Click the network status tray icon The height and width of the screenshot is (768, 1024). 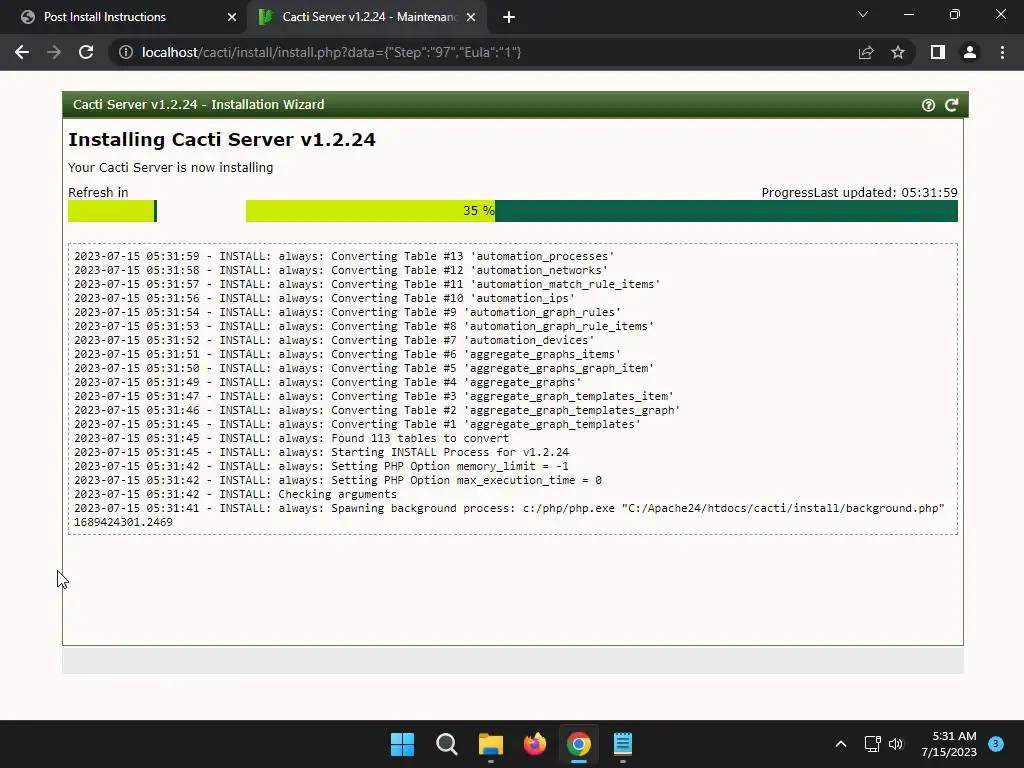click(872, 744)
